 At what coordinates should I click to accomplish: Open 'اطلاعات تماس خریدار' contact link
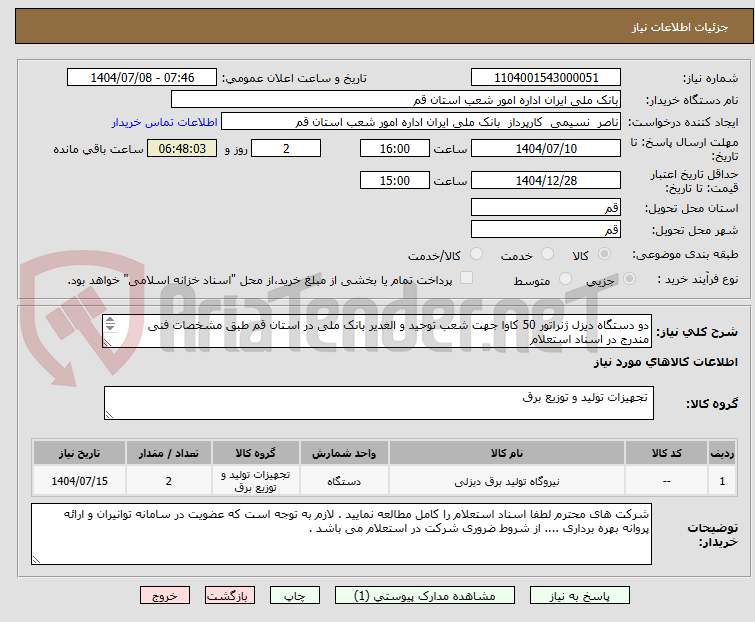[x=165, y=122]
